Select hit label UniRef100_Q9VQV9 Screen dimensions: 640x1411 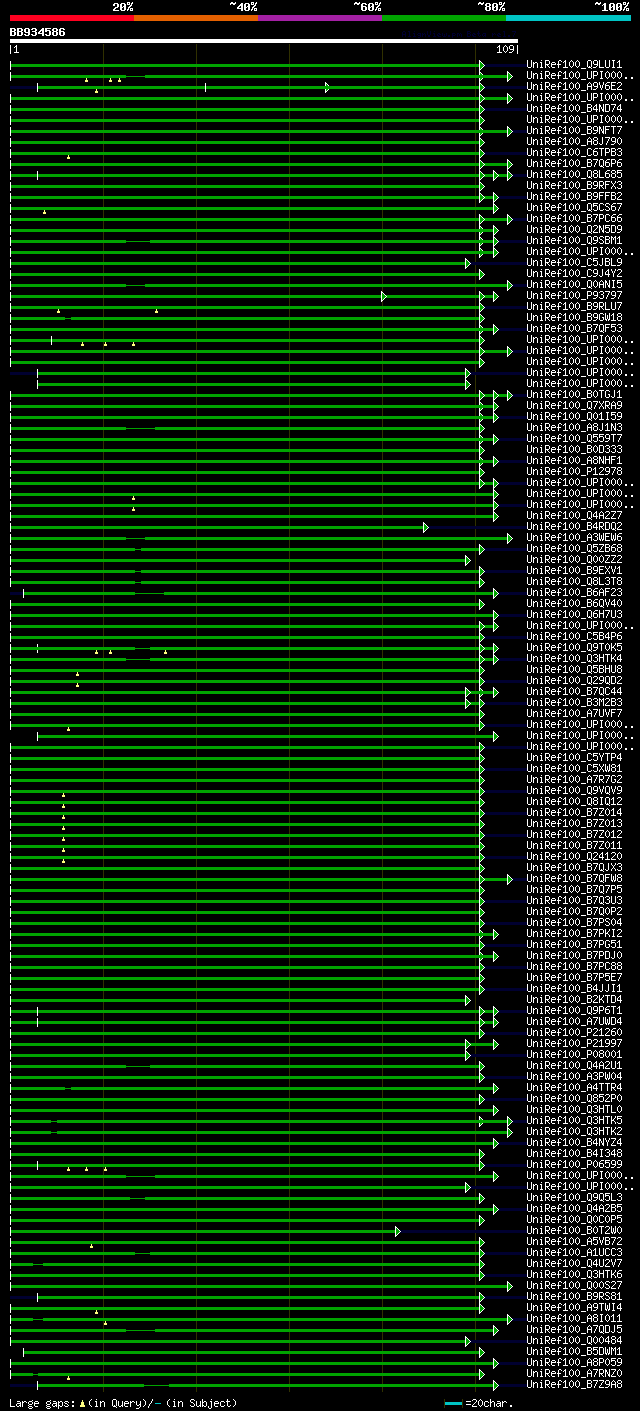574,791
